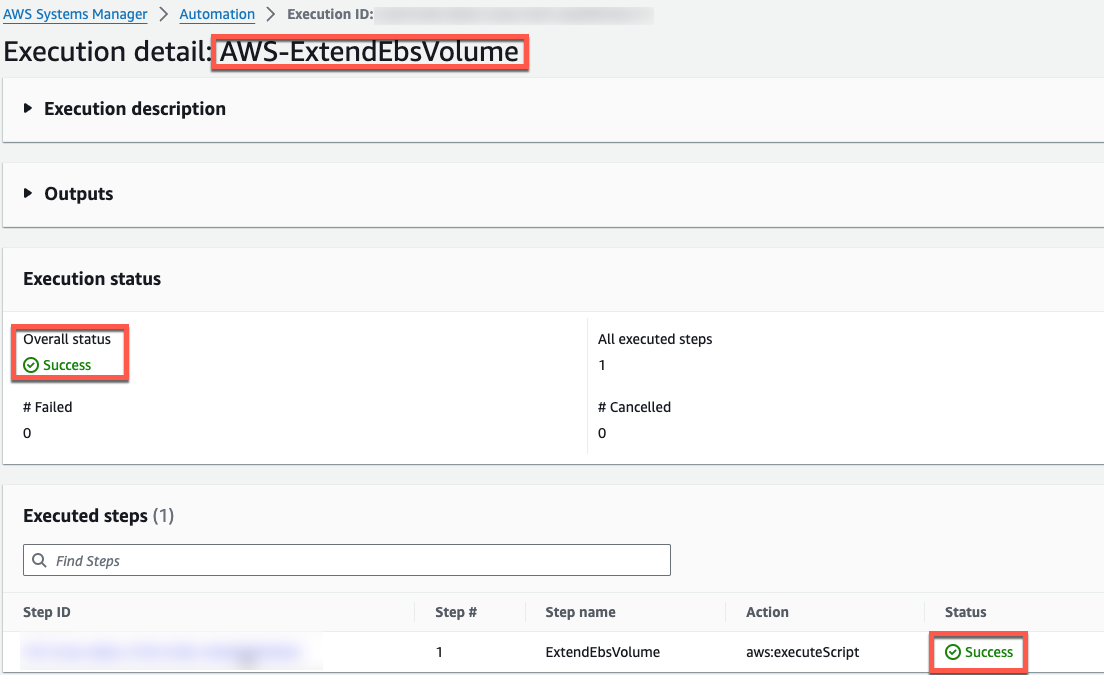
Task: Click the Overall status success check icon
Action: tap(31, 365)
